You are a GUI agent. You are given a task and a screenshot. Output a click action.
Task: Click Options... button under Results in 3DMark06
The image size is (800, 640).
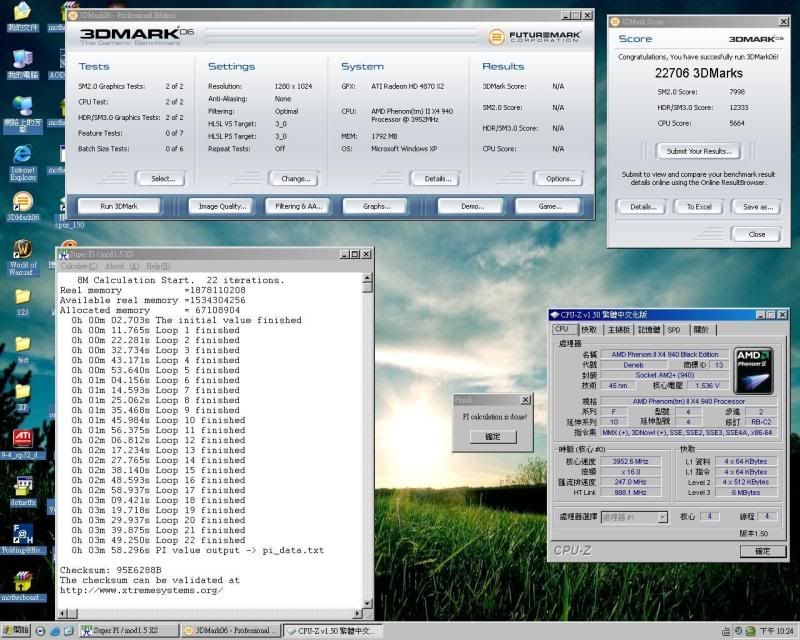coord(560,179)
